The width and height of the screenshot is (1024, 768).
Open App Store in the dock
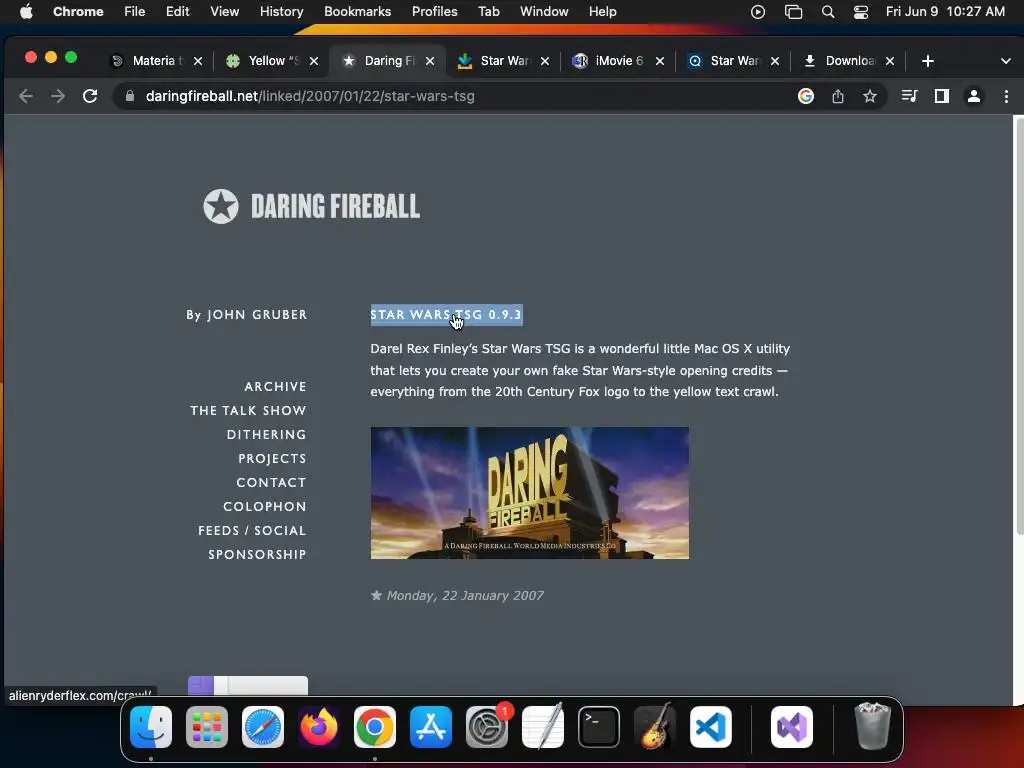click(x=431, y=727)
